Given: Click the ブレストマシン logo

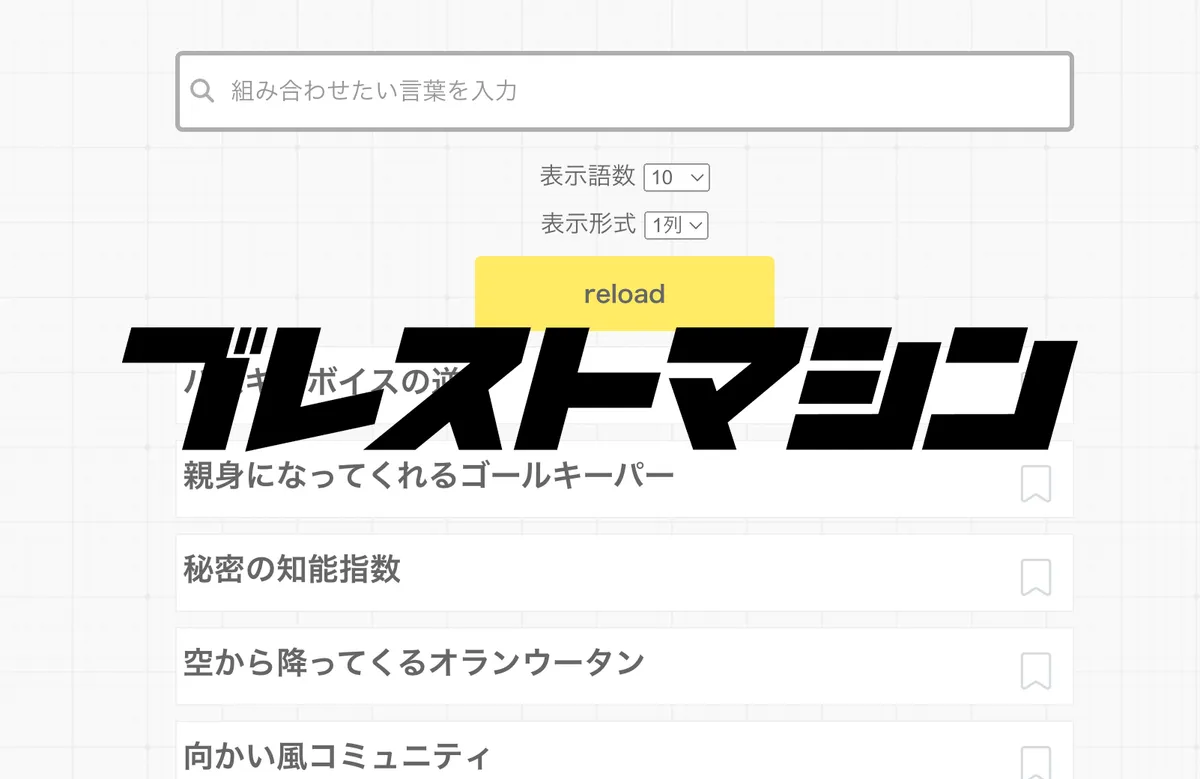Looking at the screenshot, I should (x=600, y=385).
